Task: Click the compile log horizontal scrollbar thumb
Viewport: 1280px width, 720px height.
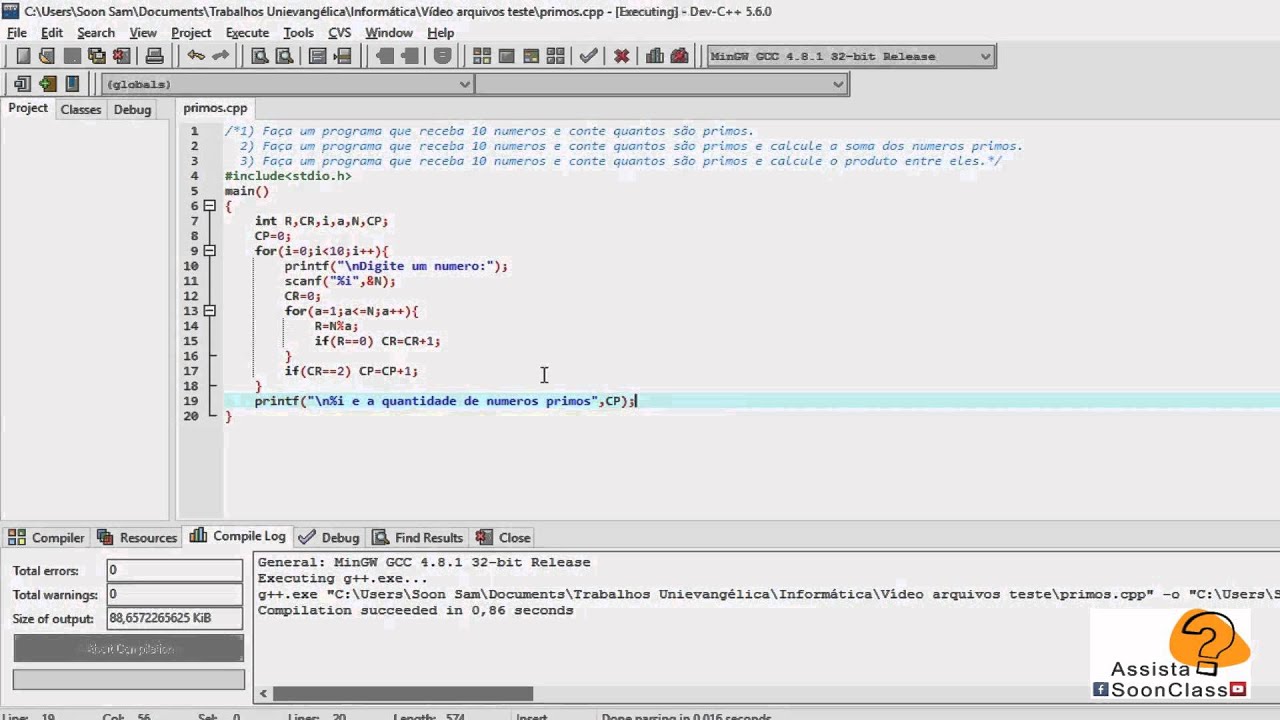Action: click(x=403, y=693)
